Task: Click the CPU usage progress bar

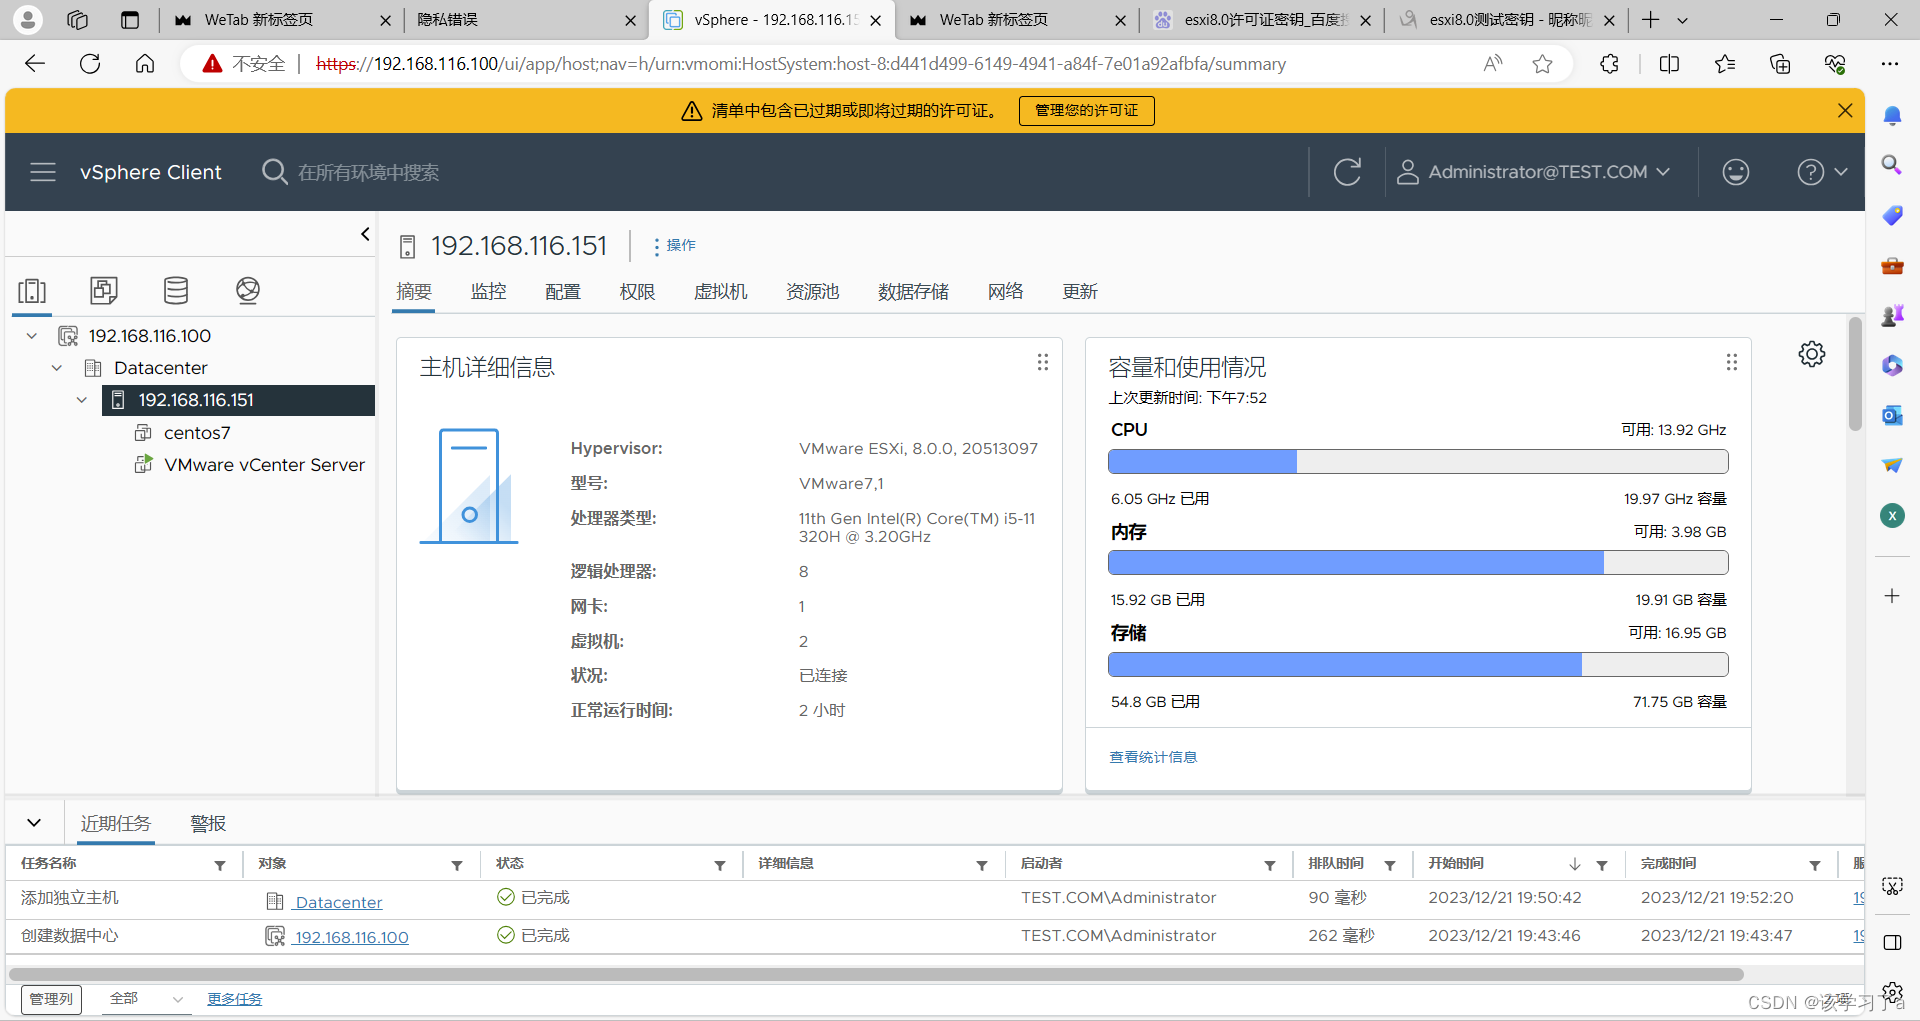Action: tap(1418, 461)
